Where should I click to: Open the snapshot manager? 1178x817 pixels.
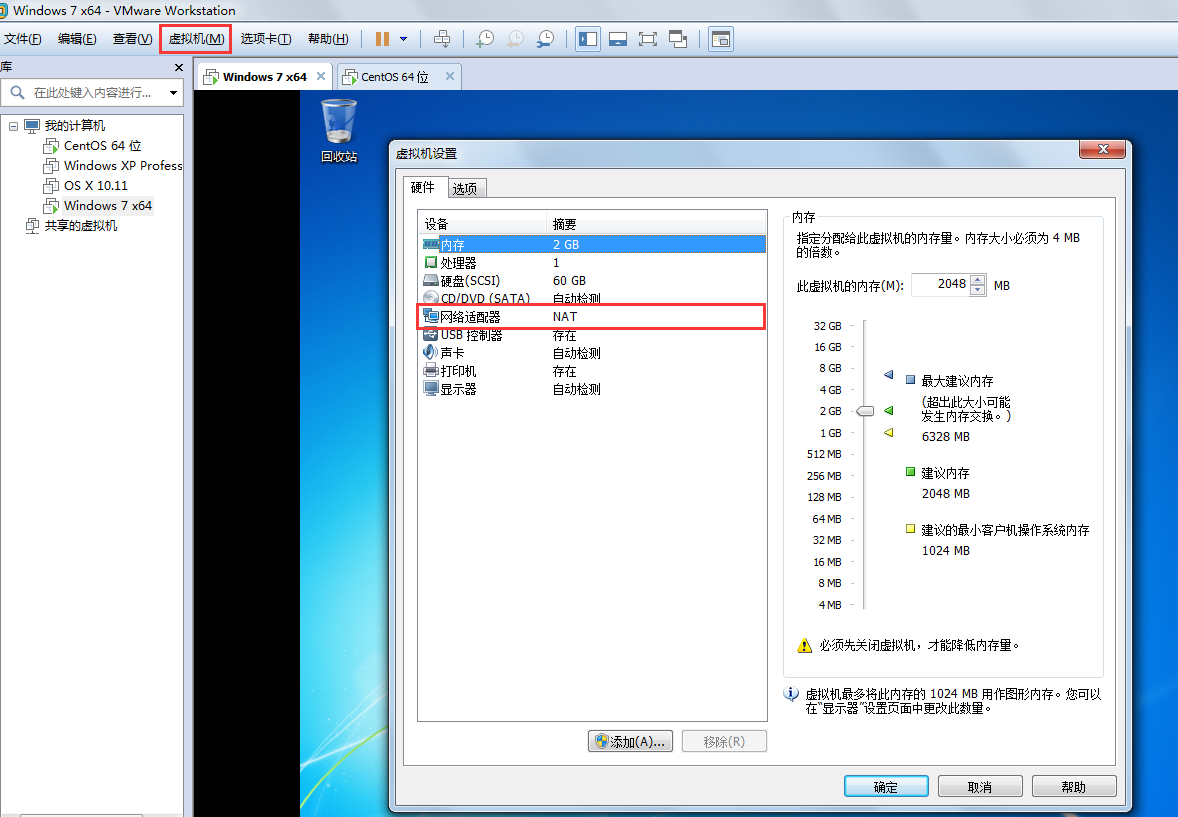pyautogui.click(x=545, y=39)
